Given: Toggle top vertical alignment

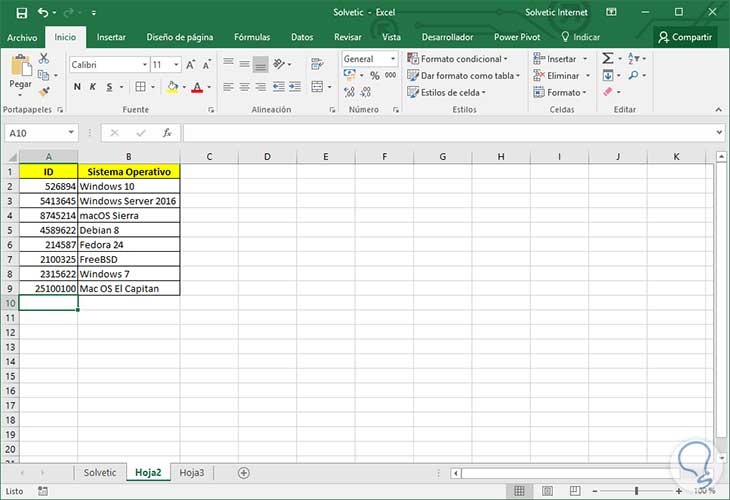Looking at the screenshot, I should 228,64.
